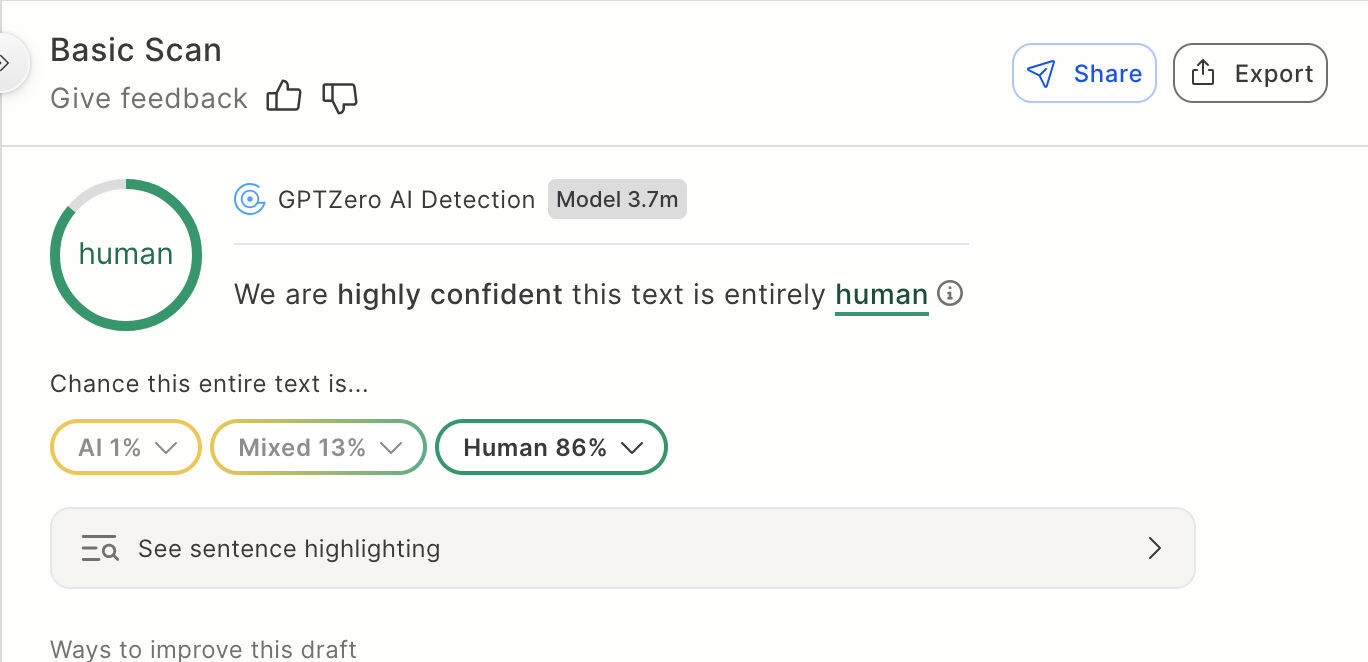The width and height of the screenshot is (1368, 662).
Task: Expand the Human 86% dropdown
Action: (551, 447)
